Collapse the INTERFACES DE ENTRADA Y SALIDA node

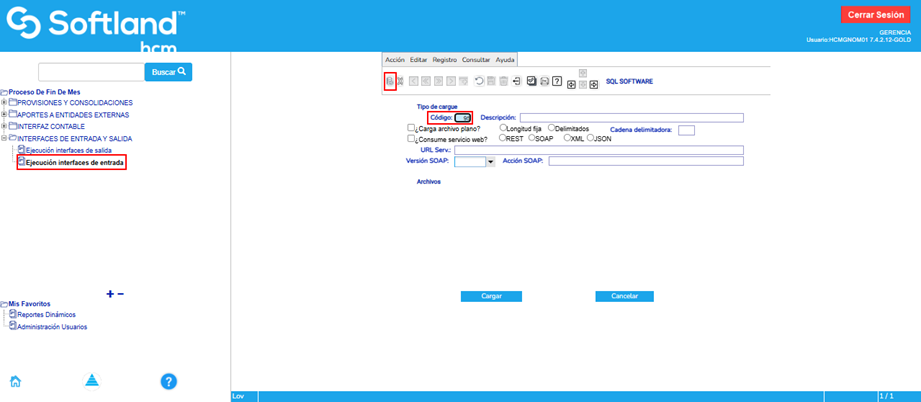(5, 138)
